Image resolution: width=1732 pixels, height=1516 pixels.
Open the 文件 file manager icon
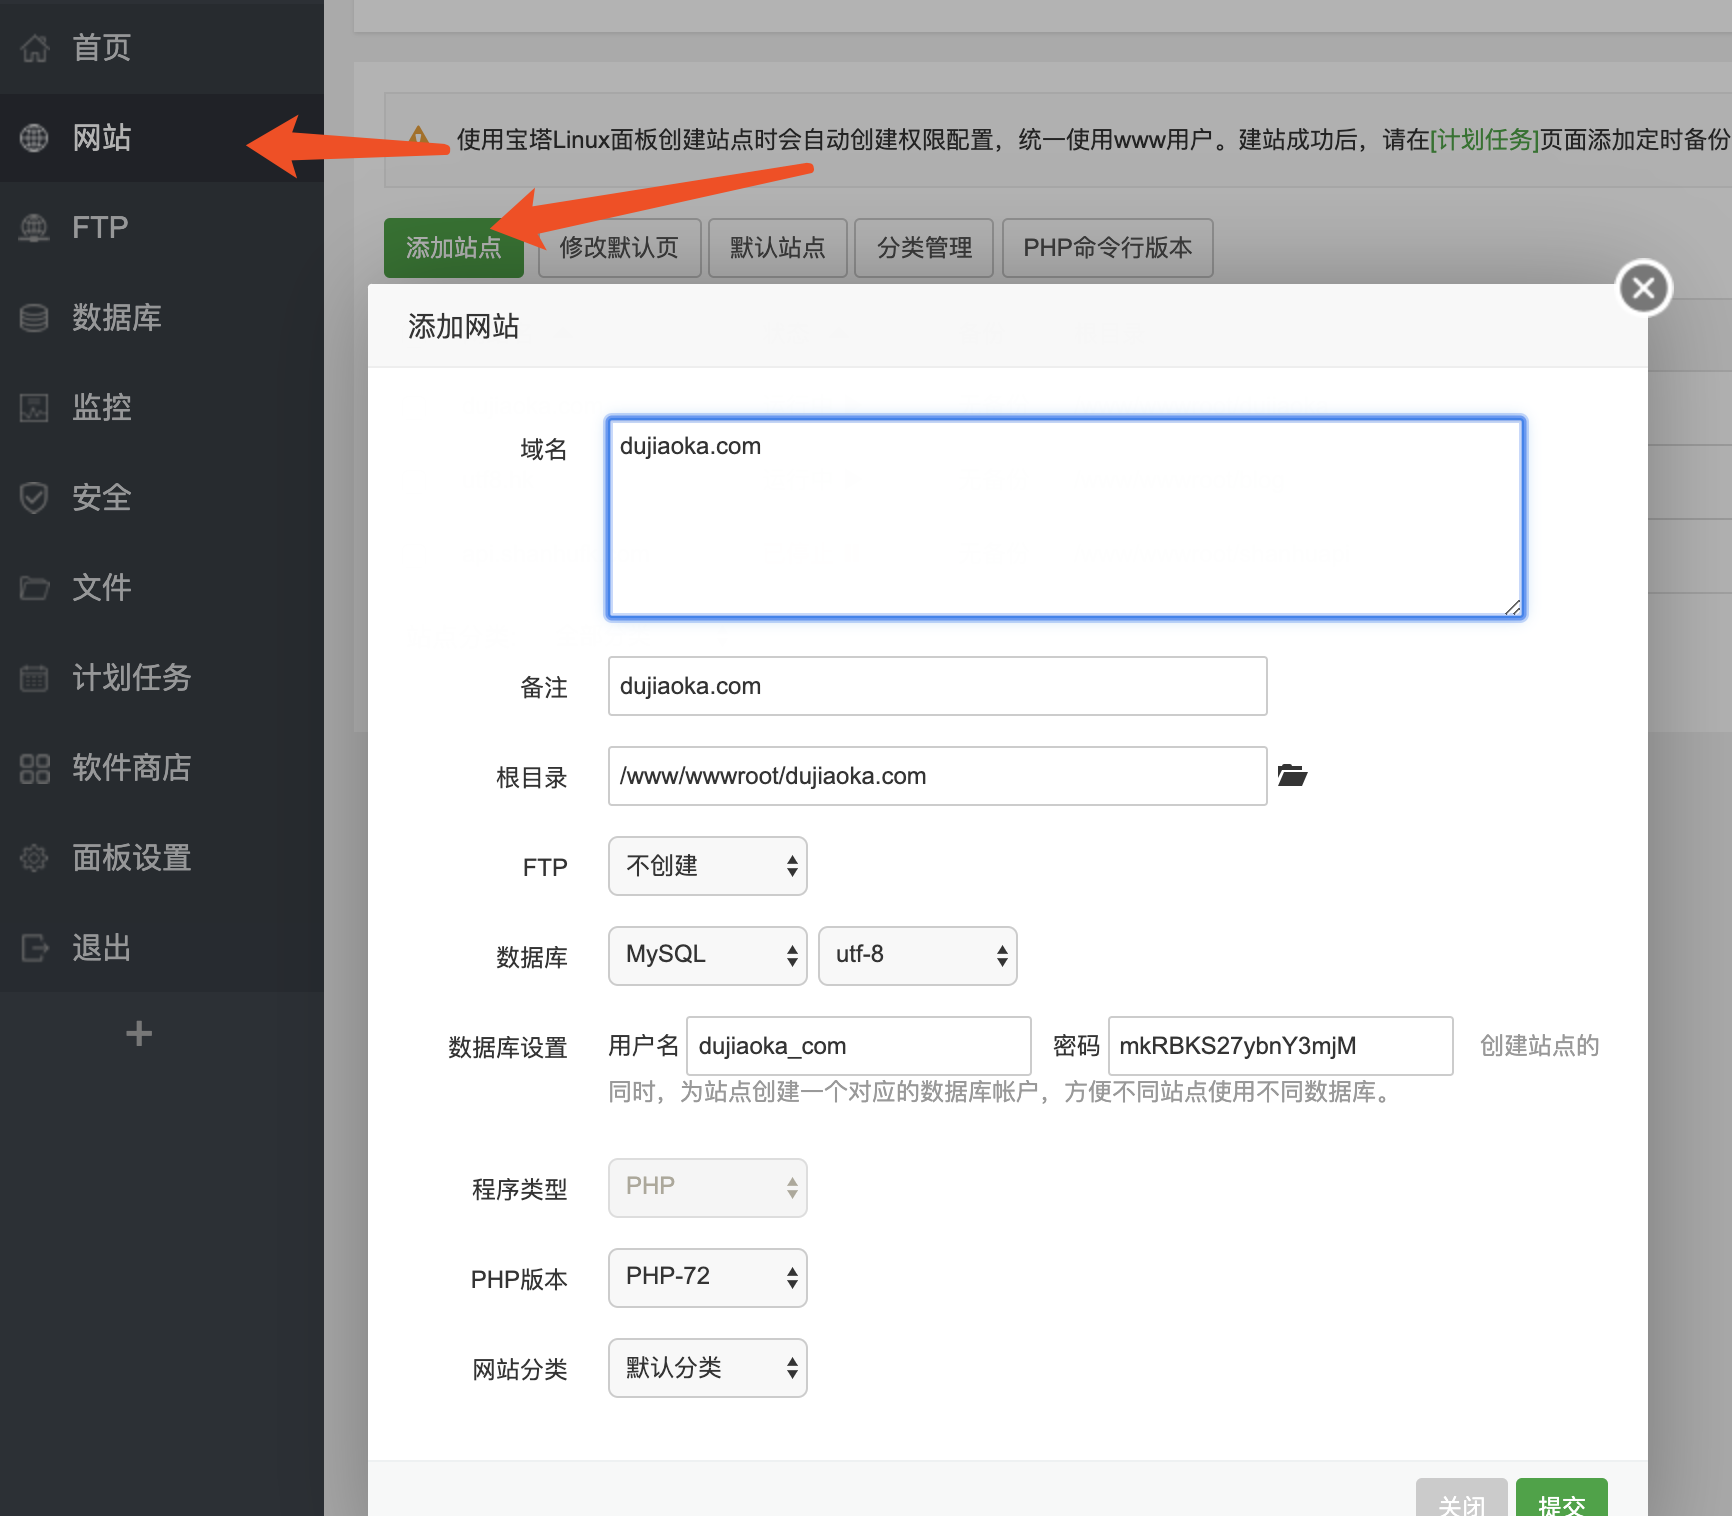point(34,588)
